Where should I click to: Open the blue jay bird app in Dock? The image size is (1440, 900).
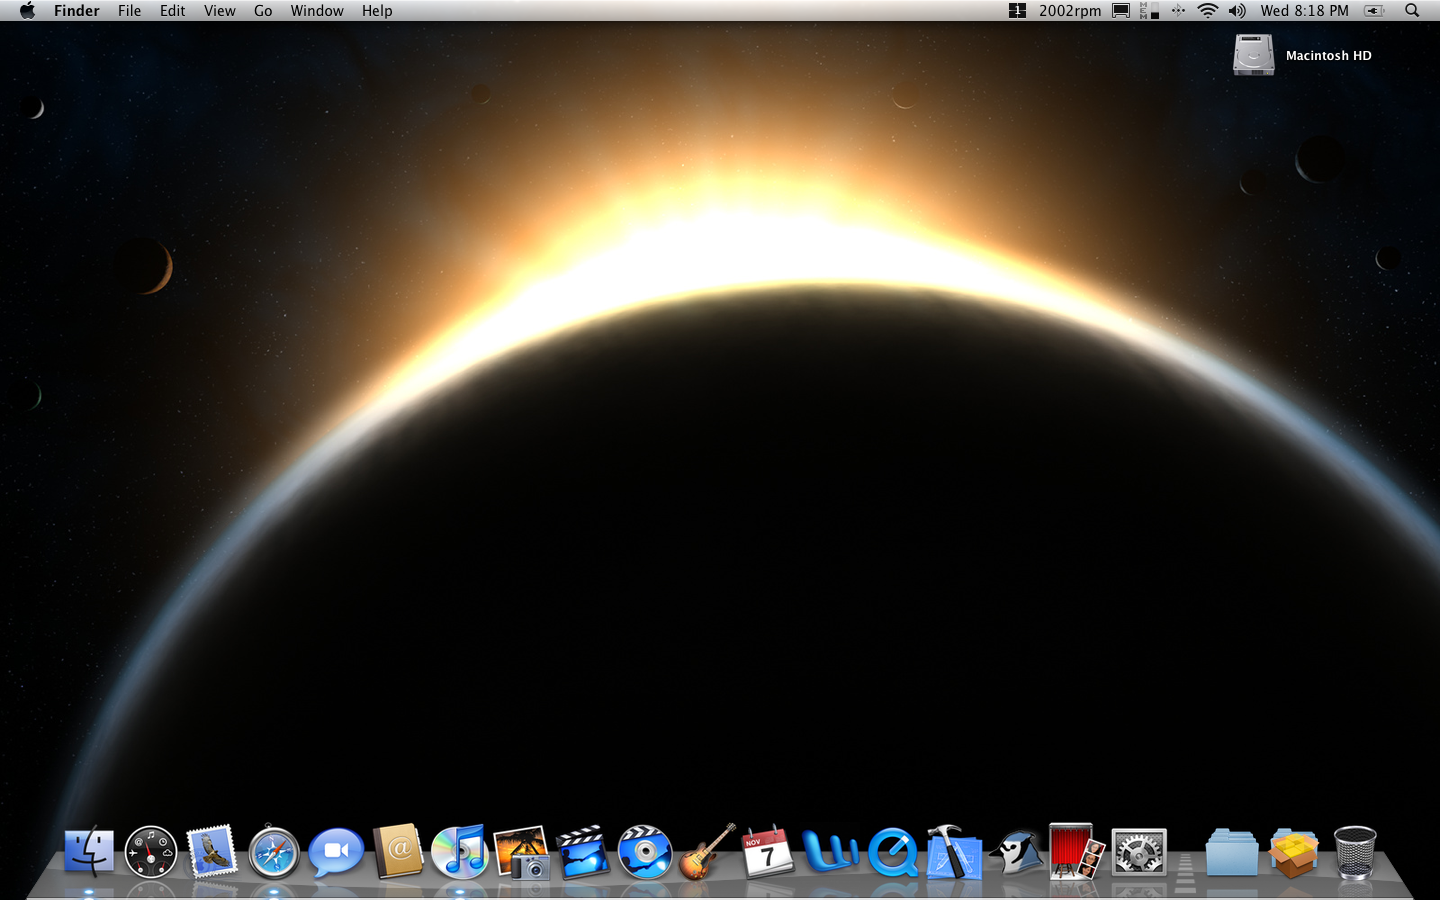(x=1016, y=853)
